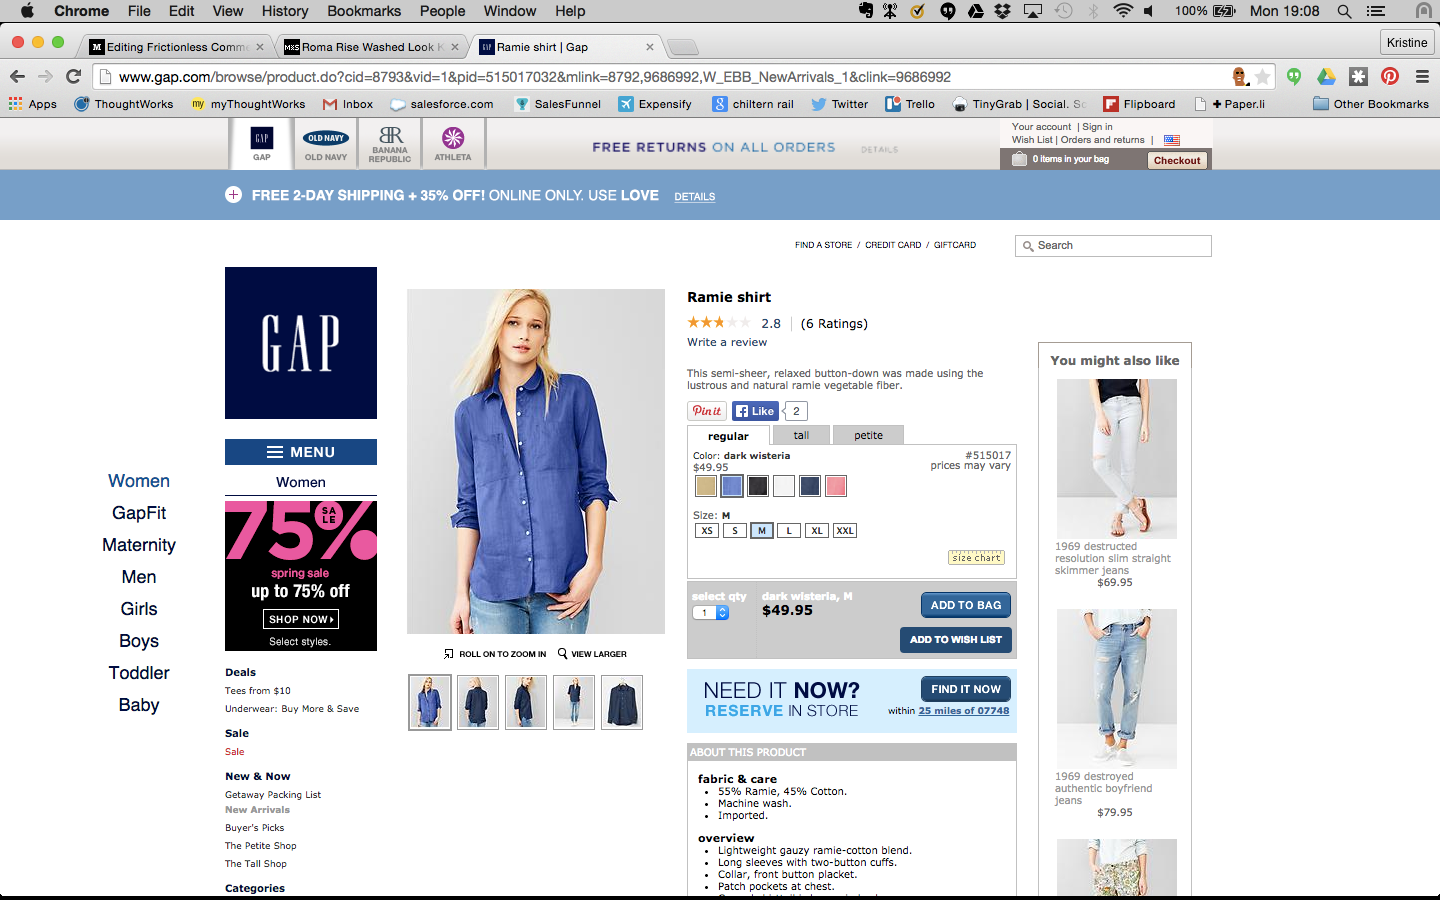Select size M

[x=762, y=531]
